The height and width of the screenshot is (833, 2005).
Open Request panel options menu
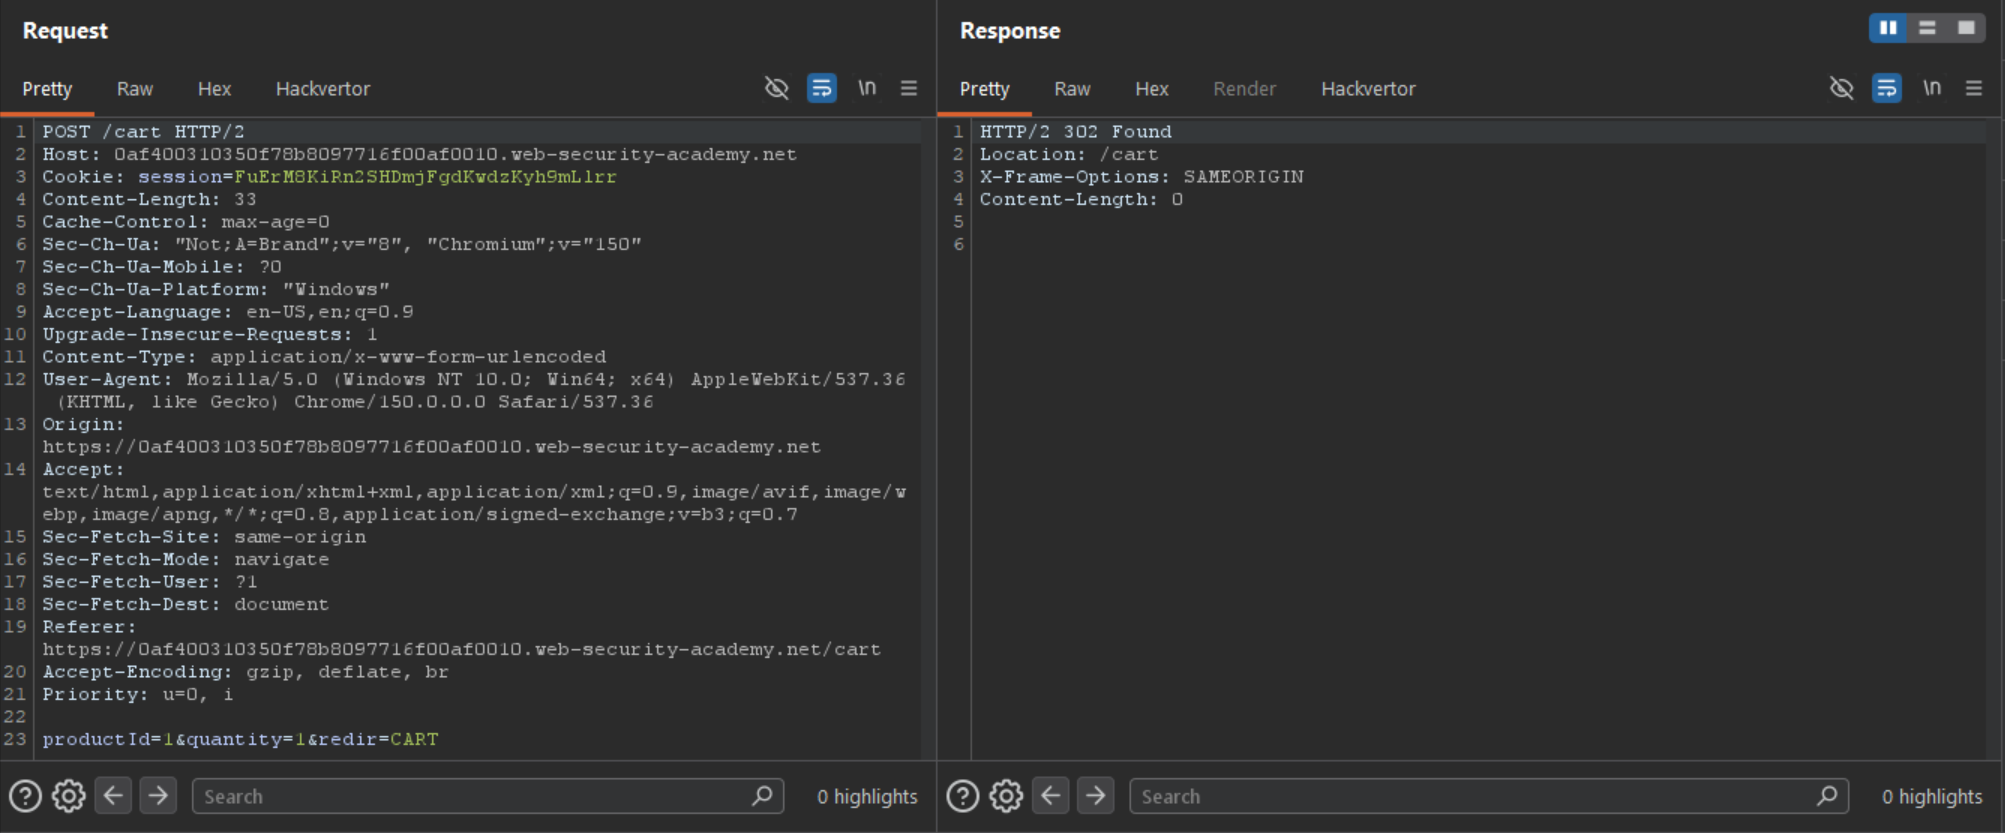point(909,88)
